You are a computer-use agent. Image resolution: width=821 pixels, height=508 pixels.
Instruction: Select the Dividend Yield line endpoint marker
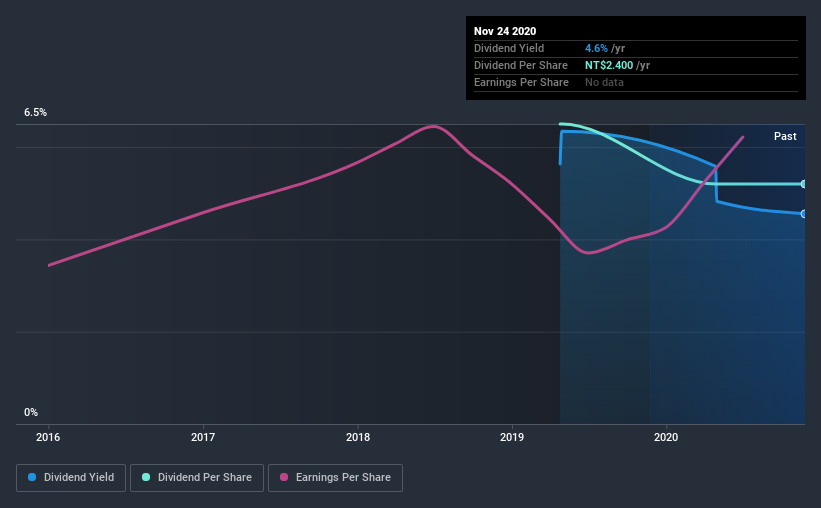click(803, 214)
